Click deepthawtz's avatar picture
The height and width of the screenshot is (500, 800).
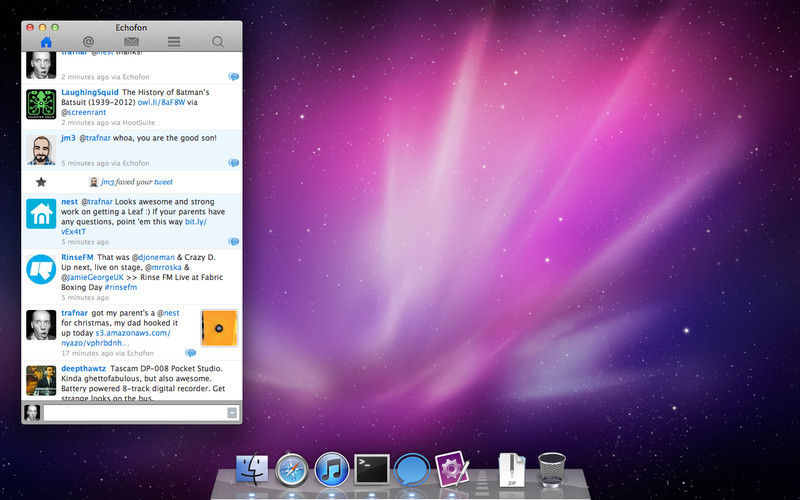tap(41, 381)
